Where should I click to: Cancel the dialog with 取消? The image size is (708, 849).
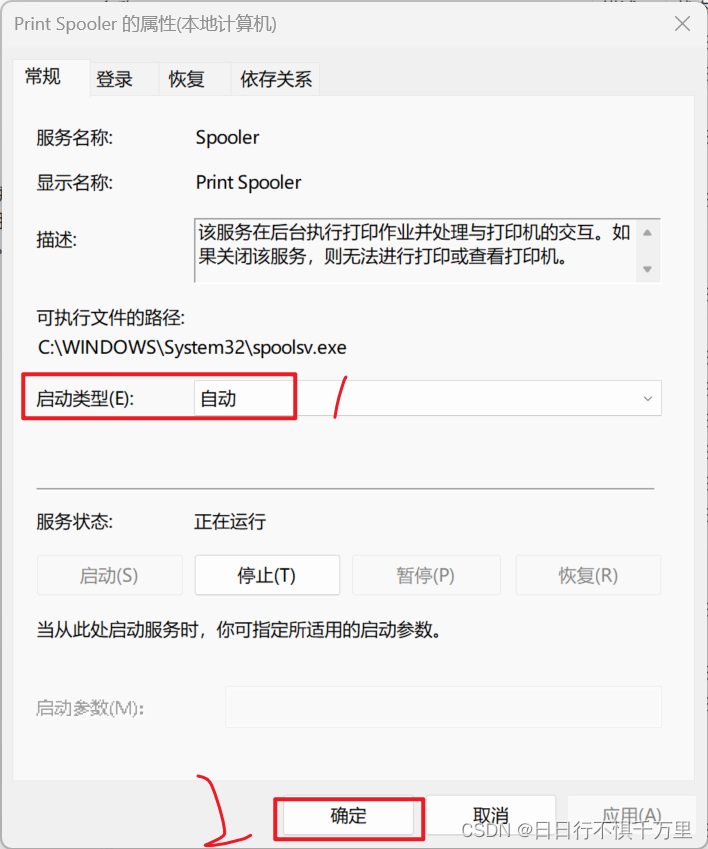pyautogui.click(x=491, y=815)
